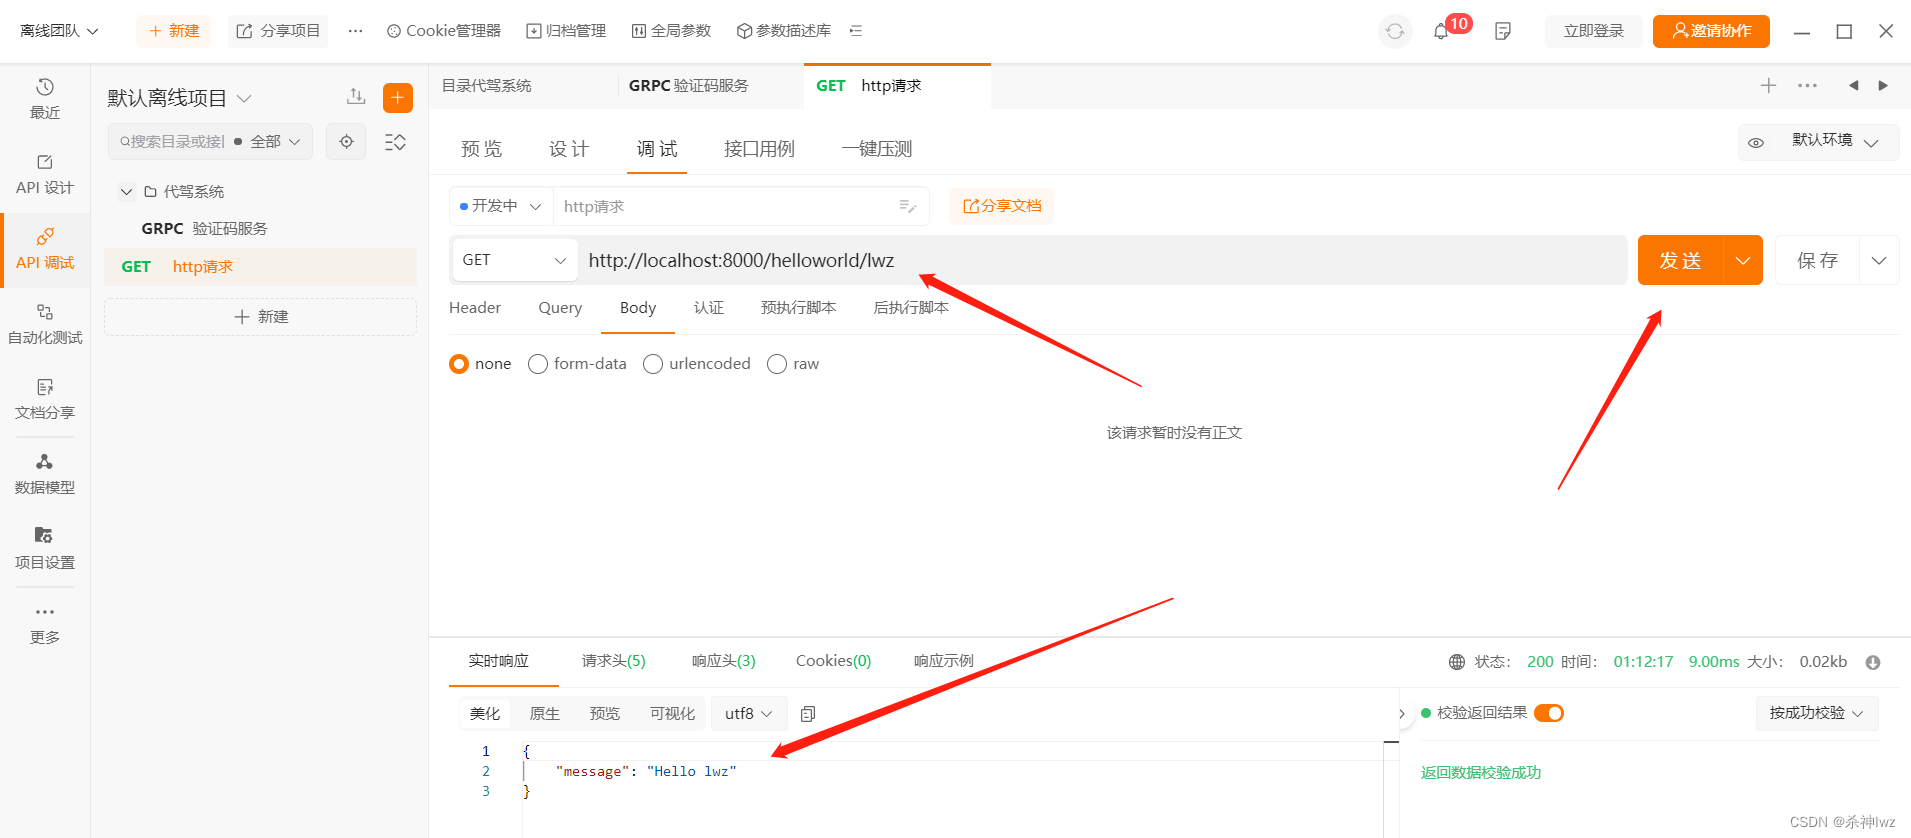
Task: Click the 立即登录 button
Action: coord(1594,31)
